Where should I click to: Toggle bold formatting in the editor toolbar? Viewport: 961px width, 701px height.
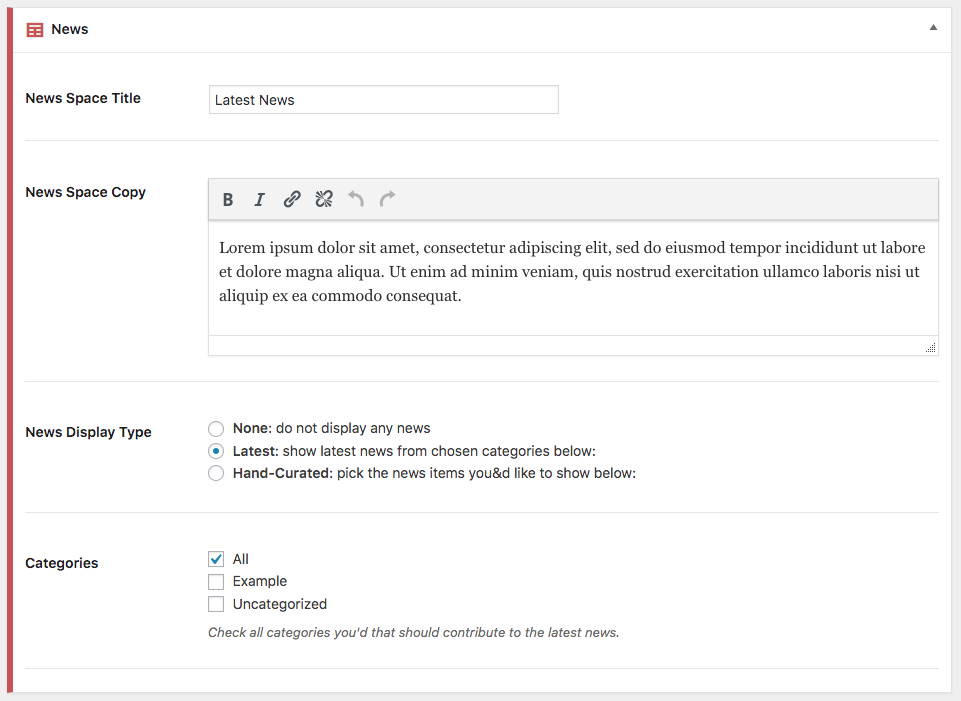click(228, 199)
